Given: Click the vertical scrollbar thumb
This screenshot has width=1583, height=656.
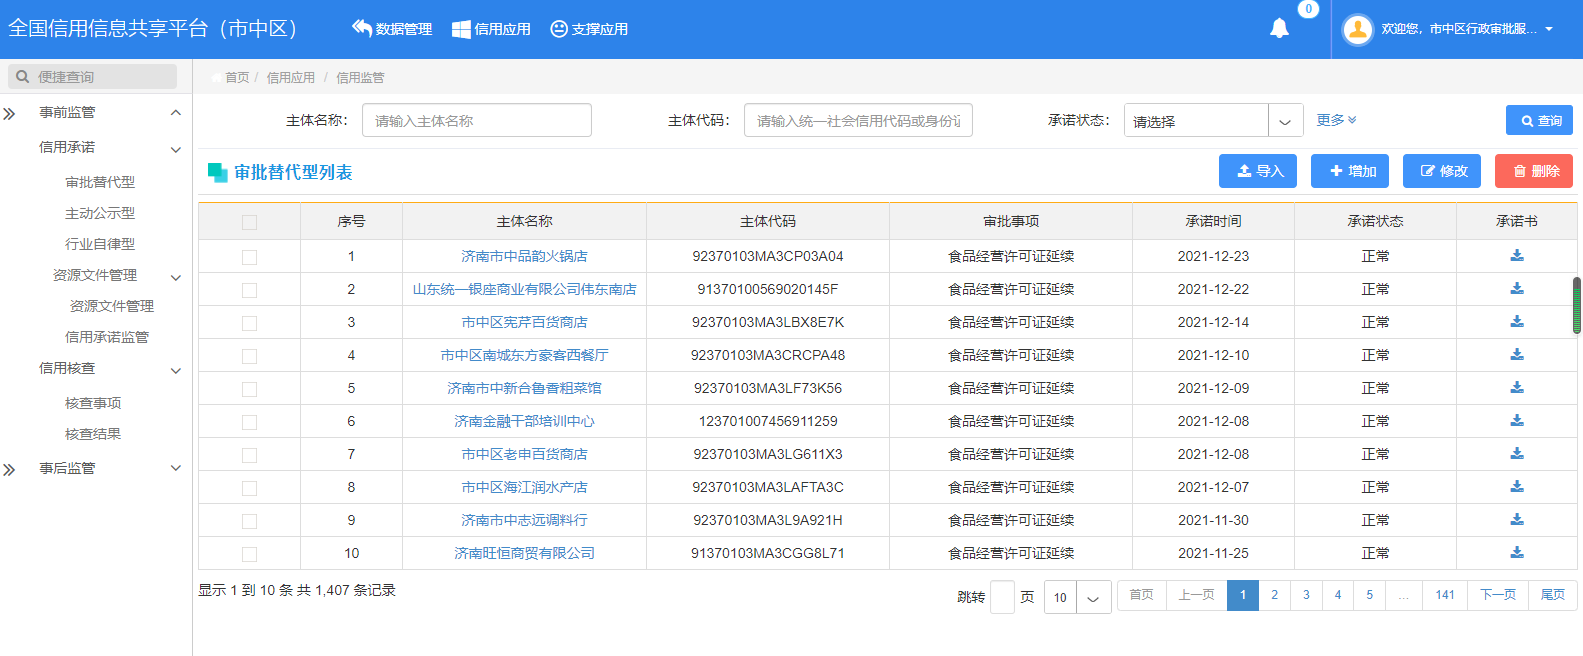Looking at the screenshot, I should coord(1577,305).
